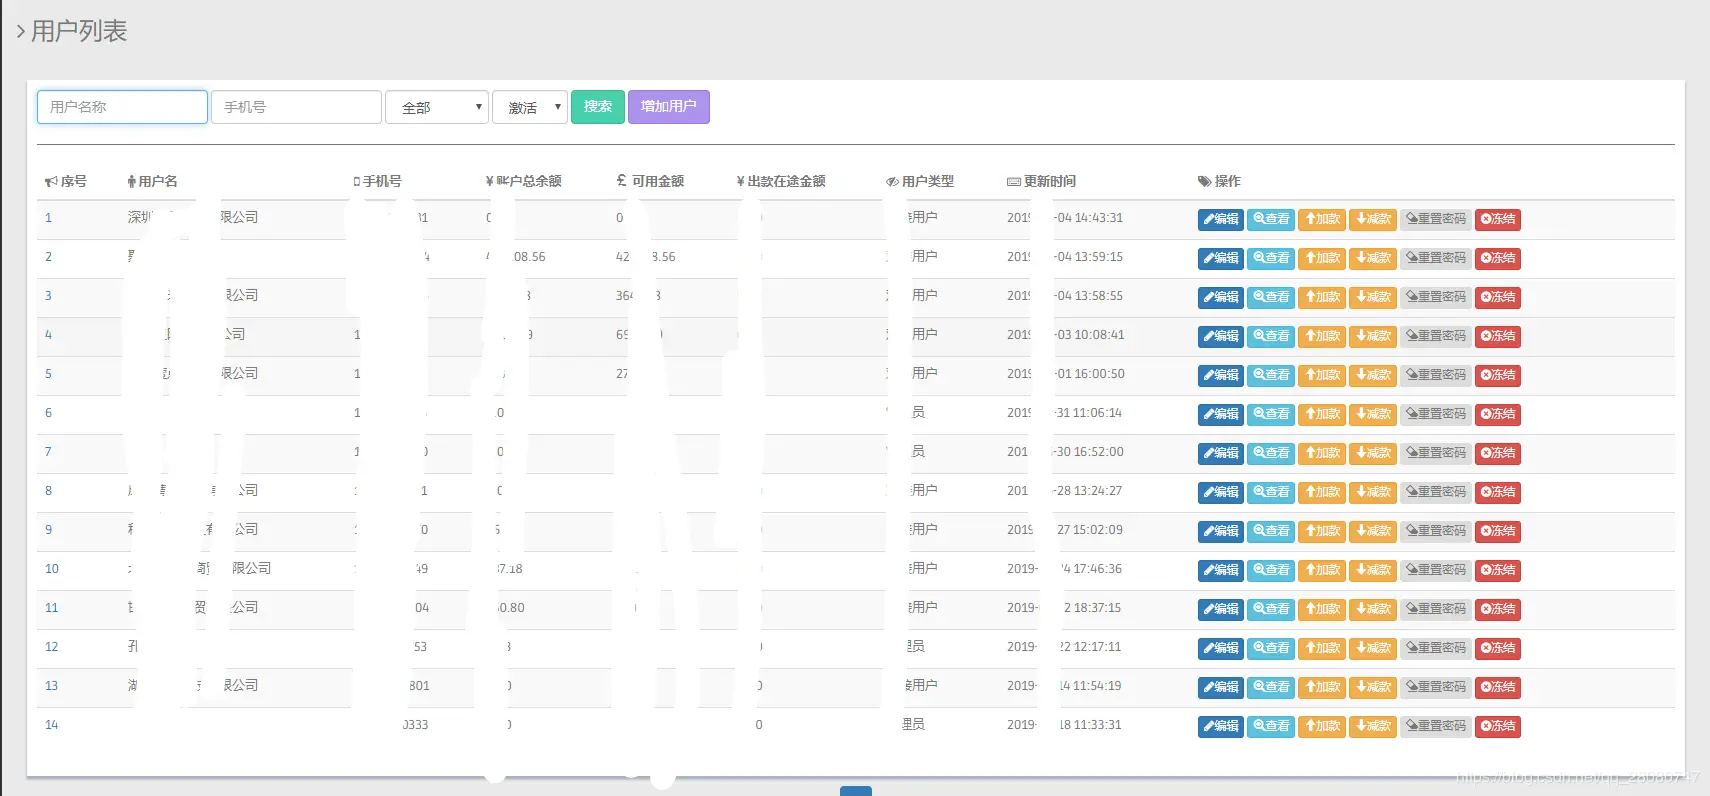Freeze the row 1 user
Image resolution: width=1710 pixels, height=796 pixels.
pyautogui.click(x=1498, y=219)
